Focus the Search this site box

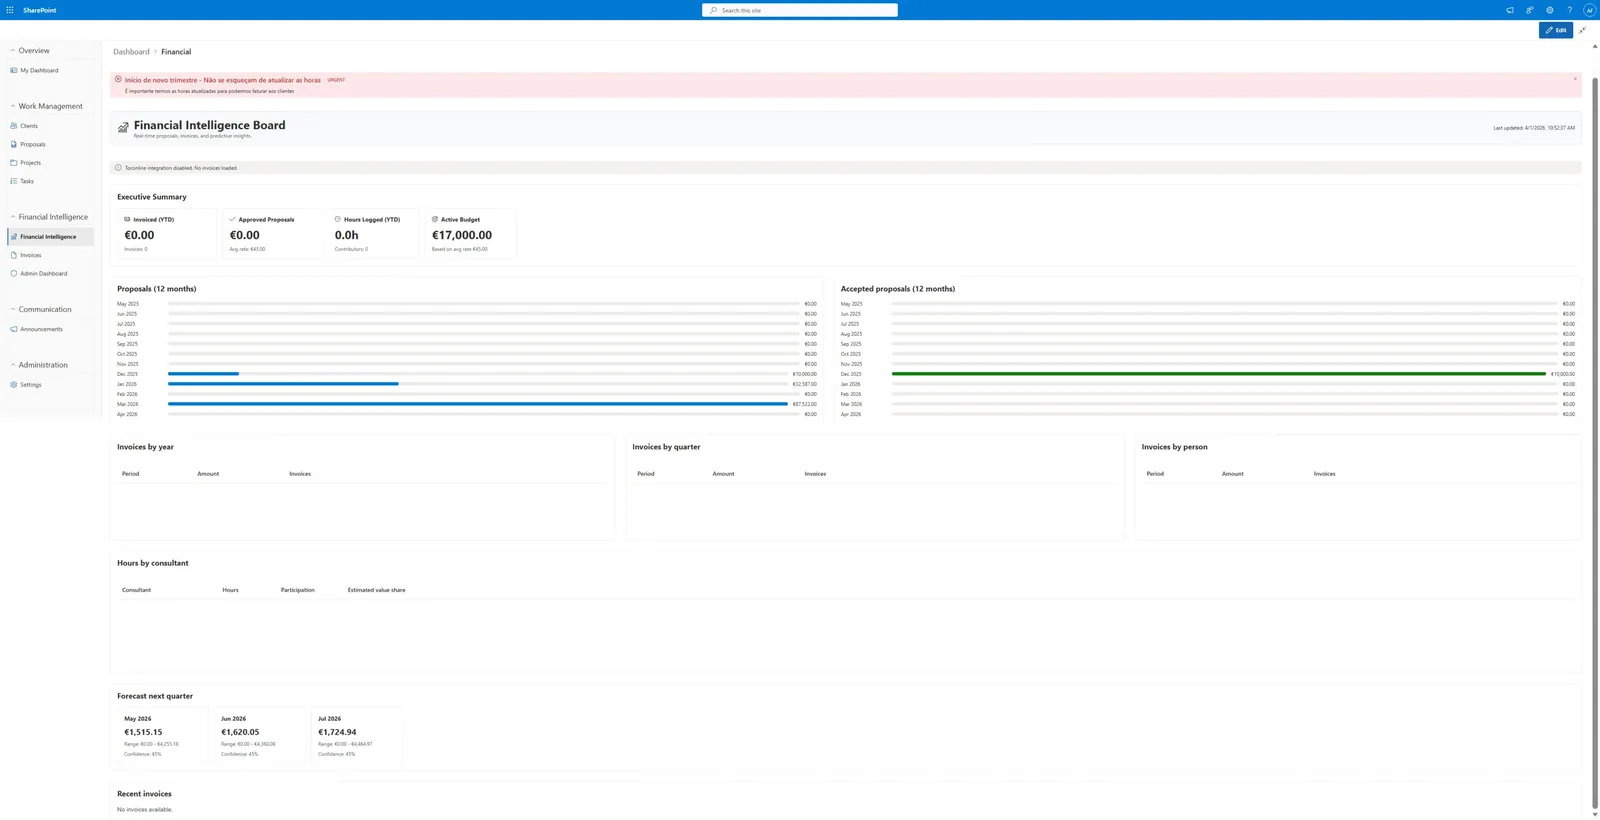(x=800, y=10)
